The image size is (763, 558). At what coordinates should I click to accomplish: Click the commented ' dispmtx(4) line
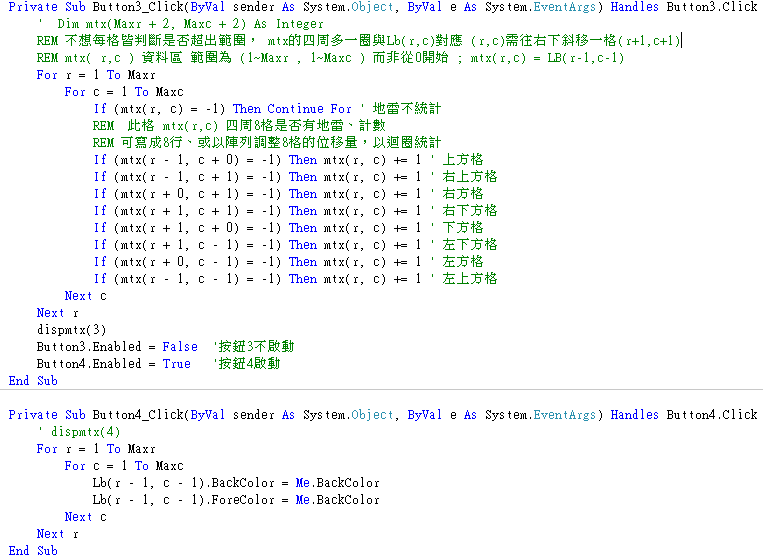79,432
